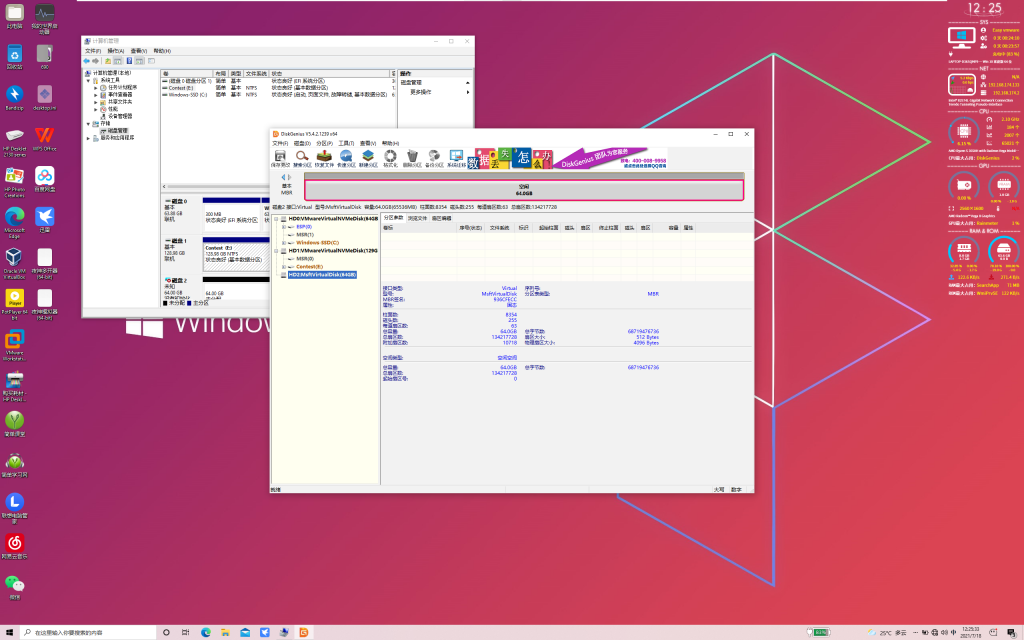Open Disk menu in DiskGenius
Viewport: 1024px width, 640px height.
pos(302,143)
